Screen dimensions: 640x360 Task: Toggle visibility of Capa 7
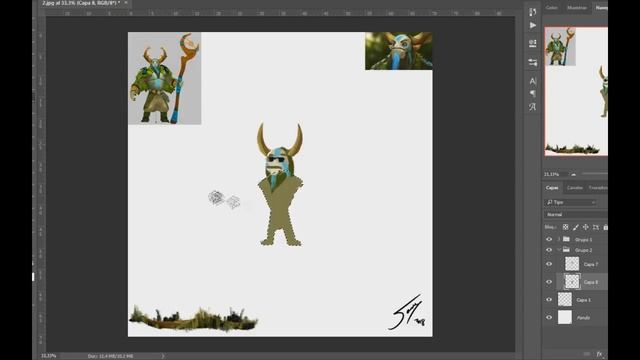point(549,264)
